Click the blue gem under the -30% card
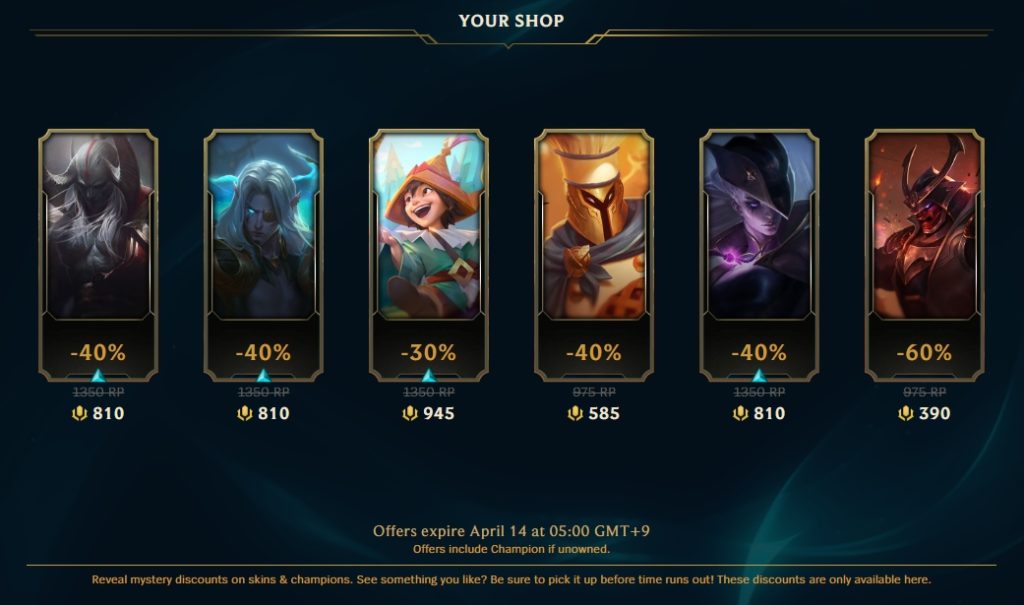This screenshot has width=1024, height=605. tap(428, 376)
